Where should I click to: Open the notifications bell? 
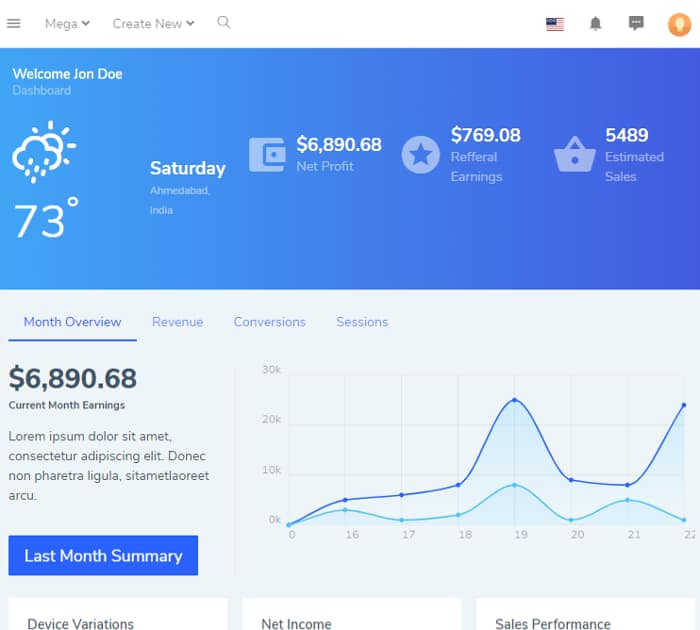(595, 24)
